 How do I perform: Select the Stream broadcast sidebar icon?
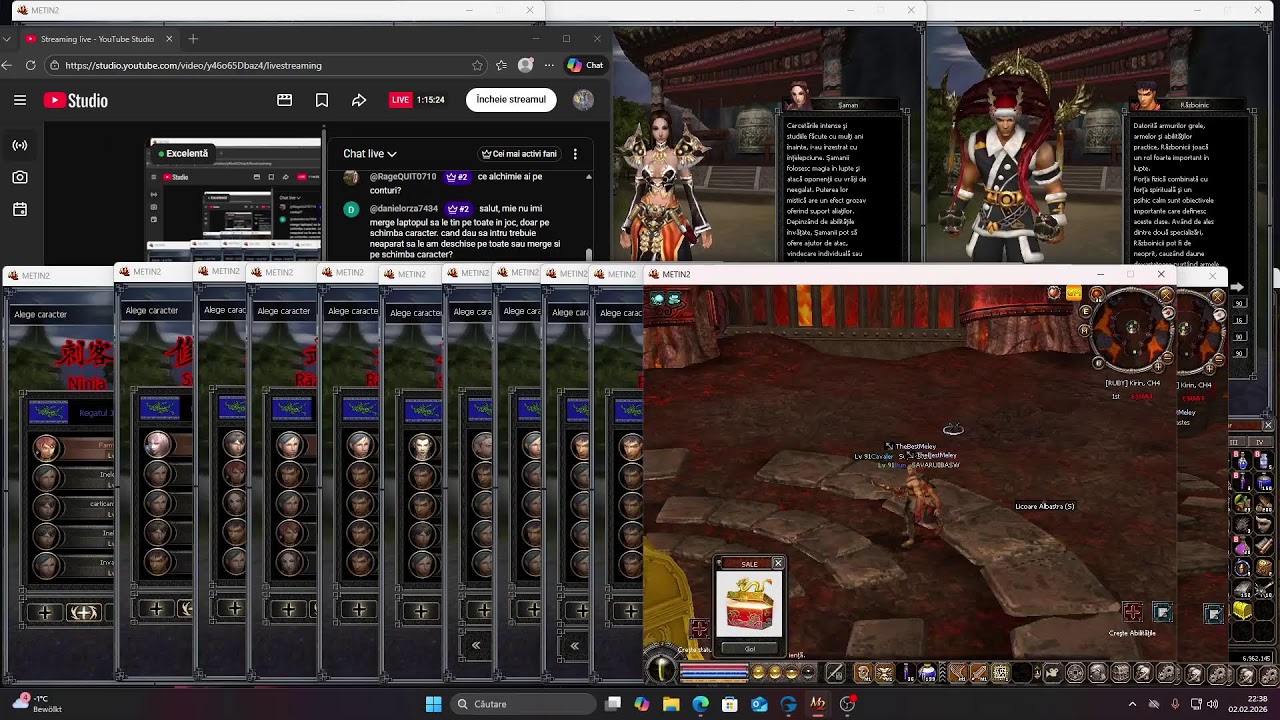20,145
